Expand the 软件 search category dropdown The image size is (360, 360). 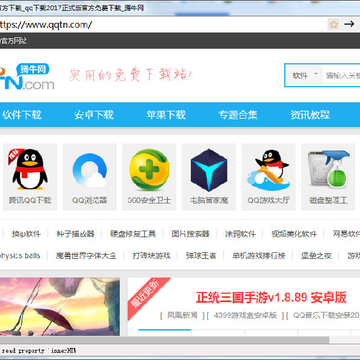tap(304, 75)
